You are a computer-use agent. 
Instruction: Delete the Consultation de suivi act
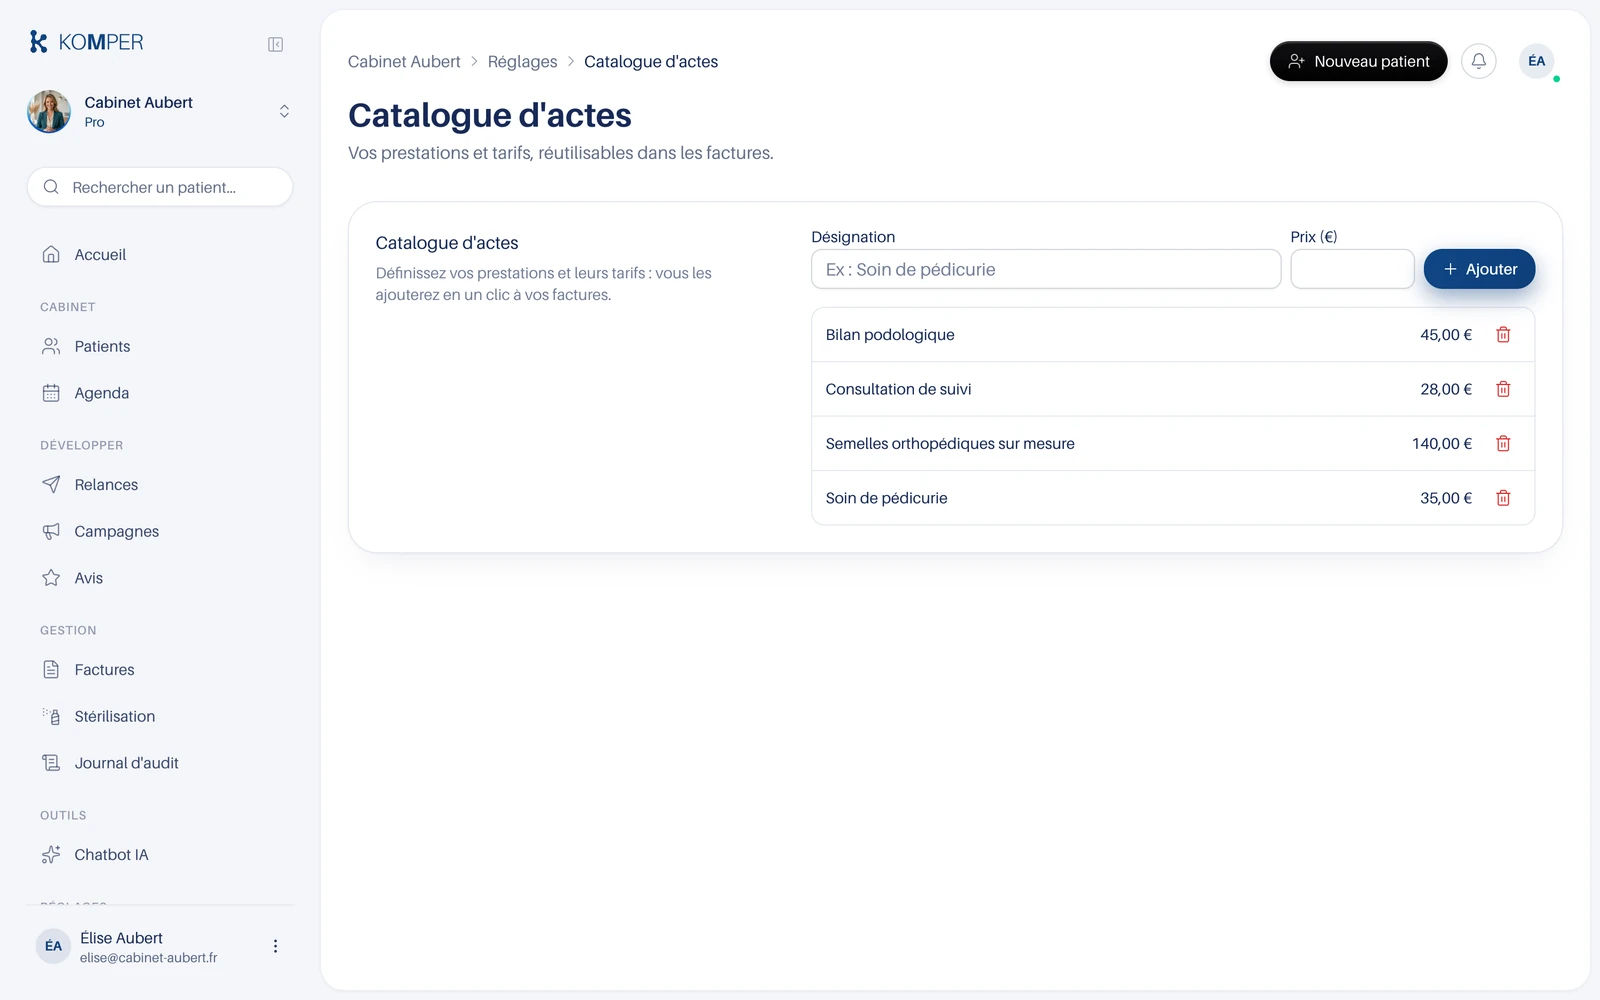(x=1503, y=389)
